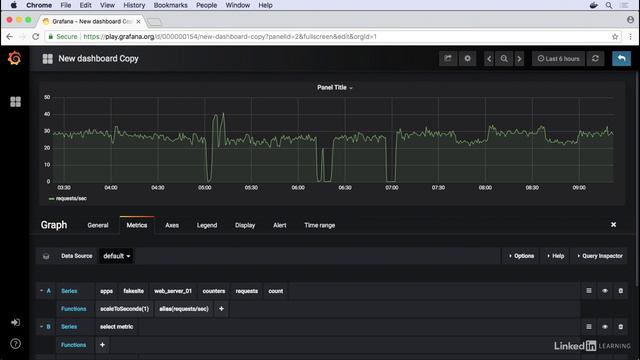
Task: Collapse query B with its arrow
Action: point(42,327)
